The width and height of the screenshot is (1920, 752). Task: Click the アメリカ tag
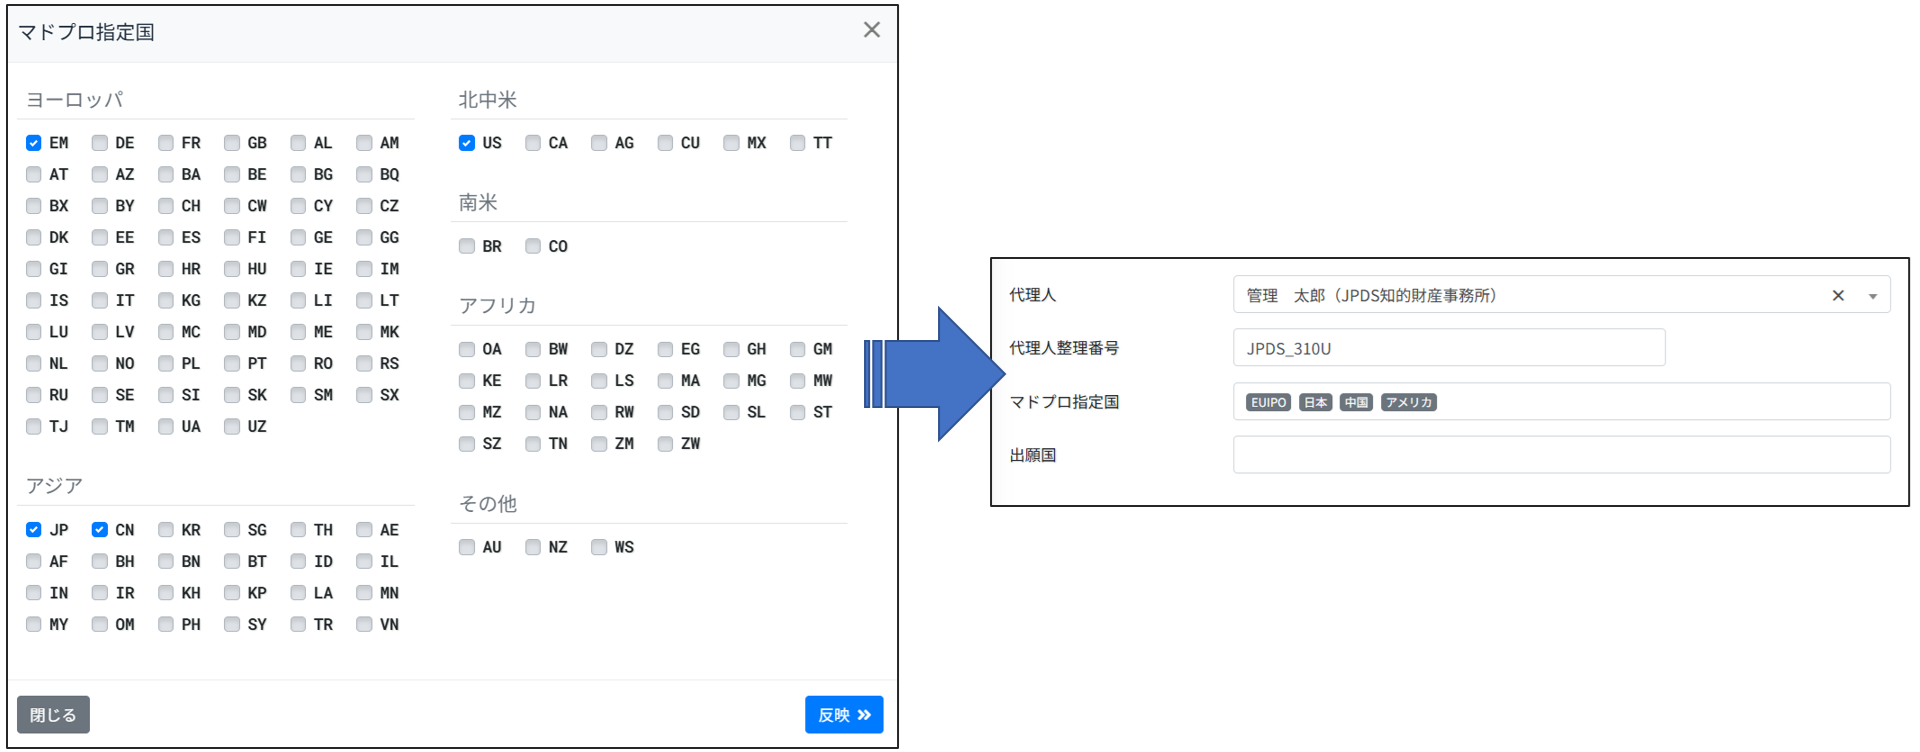pos(1408,402)
